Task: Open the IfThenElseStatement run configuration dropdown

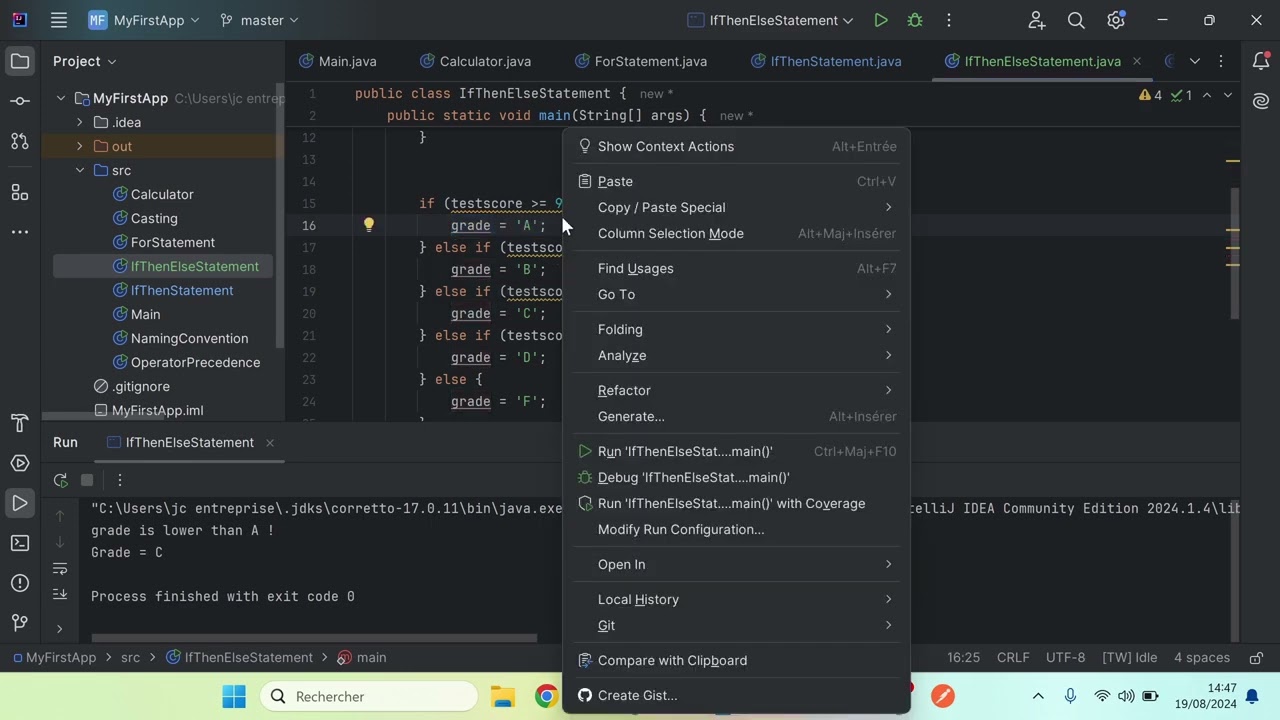Action: click(771, 20)
